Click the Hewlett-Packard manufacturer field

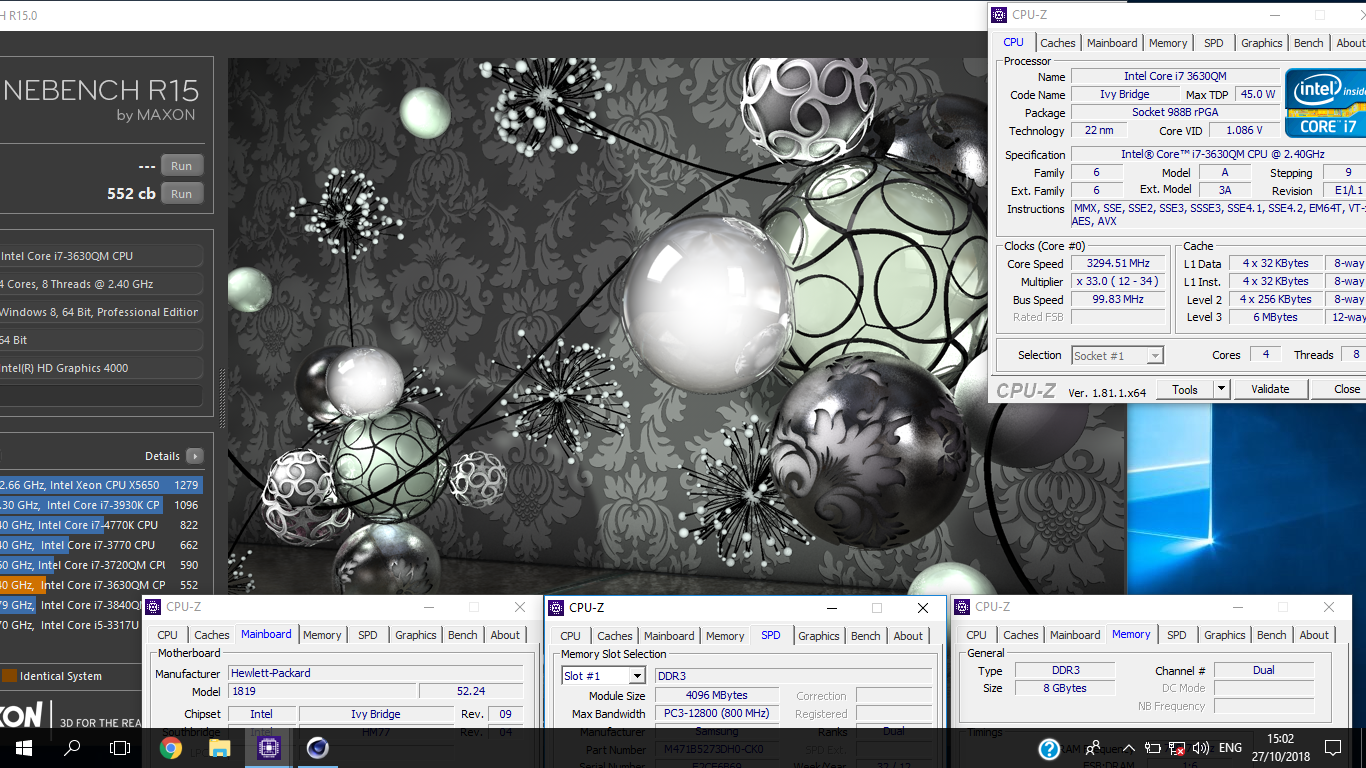coord(375,673)
